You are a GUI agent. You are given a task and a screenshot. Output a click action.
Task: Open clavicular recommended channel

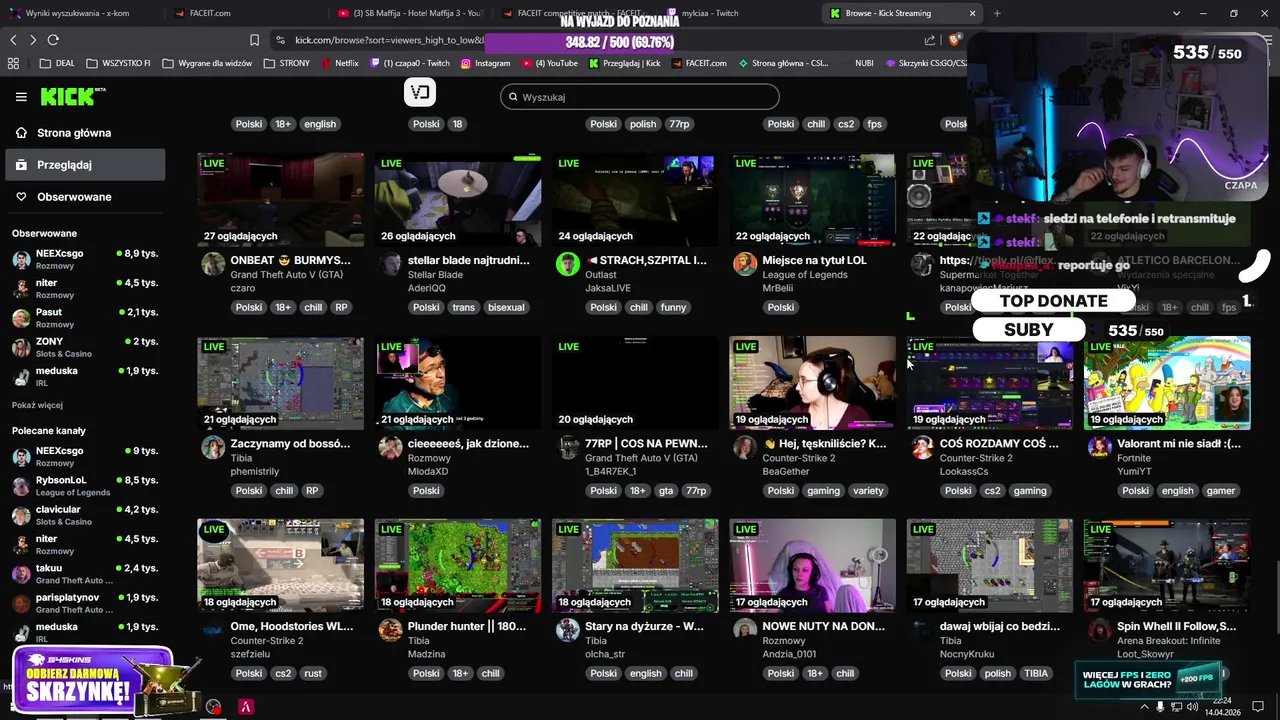point(85,515)
